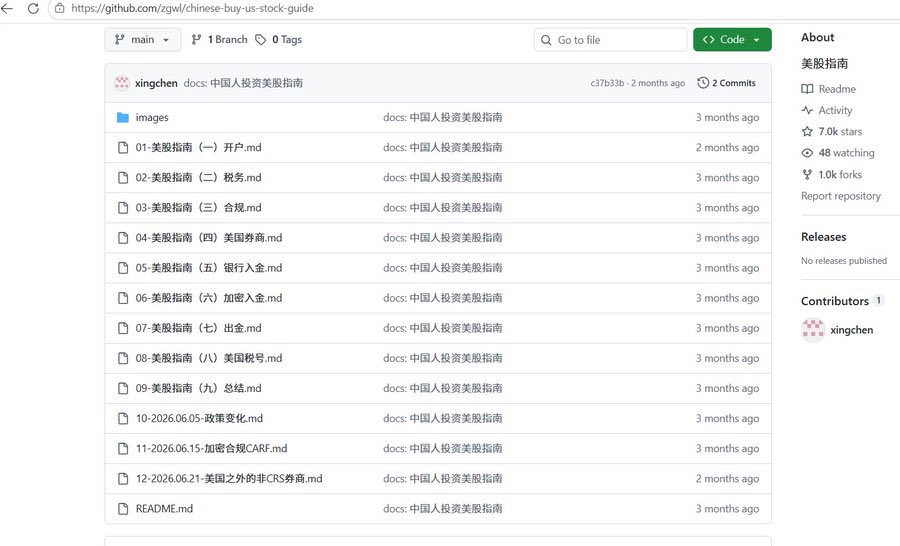Go back with the browser back arrow
This screenshot has width=900, height=546.
(7, 9)
